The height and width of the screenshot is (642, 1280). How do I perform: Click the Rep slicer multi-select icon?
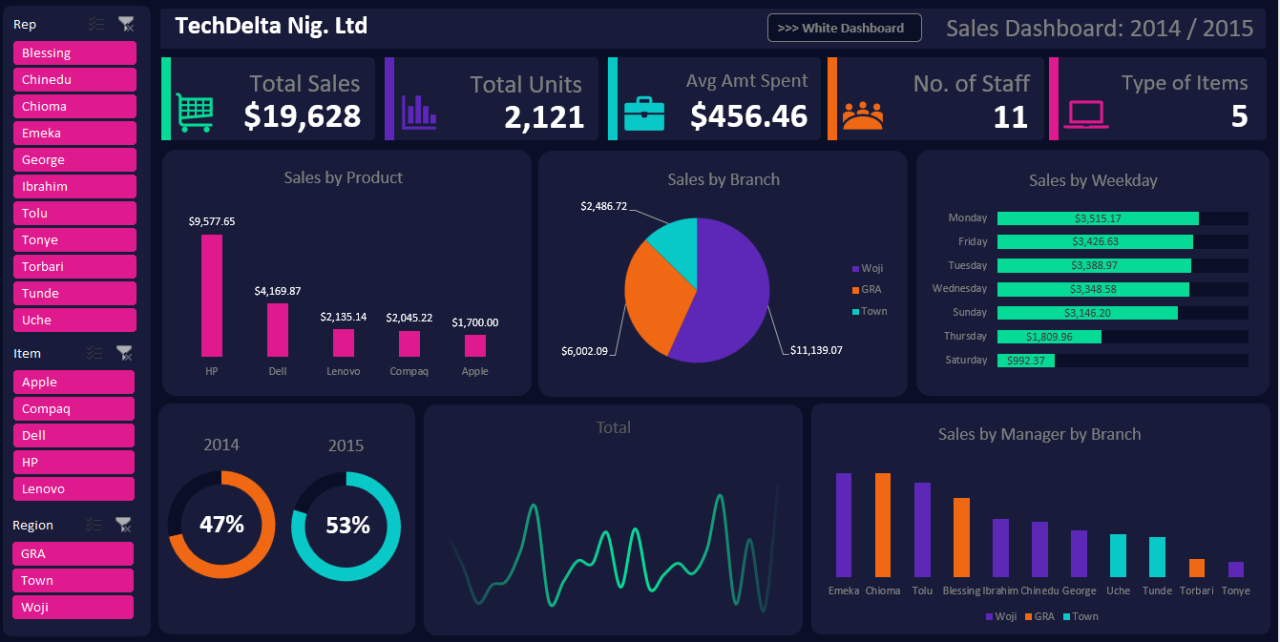point(96,24)
